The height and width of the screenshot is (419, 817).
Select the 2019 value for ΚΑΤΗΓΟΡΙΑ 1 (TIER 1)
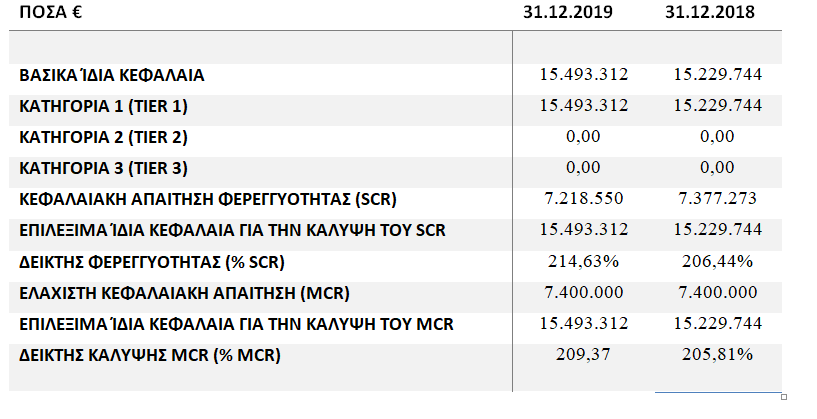click(x=584, y=106)
